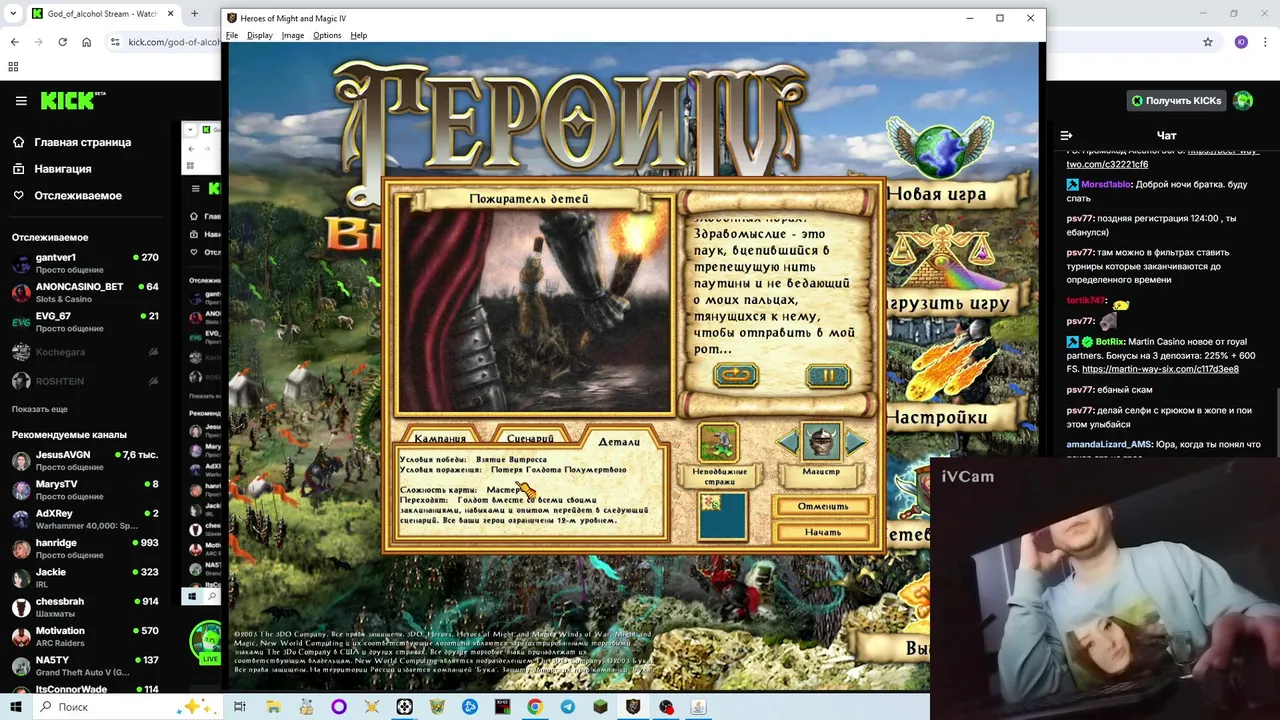Viewport: 1280px width, 720px height.
Task: Open gantver1 channel in sidebar
Action: tap(85, 264)
